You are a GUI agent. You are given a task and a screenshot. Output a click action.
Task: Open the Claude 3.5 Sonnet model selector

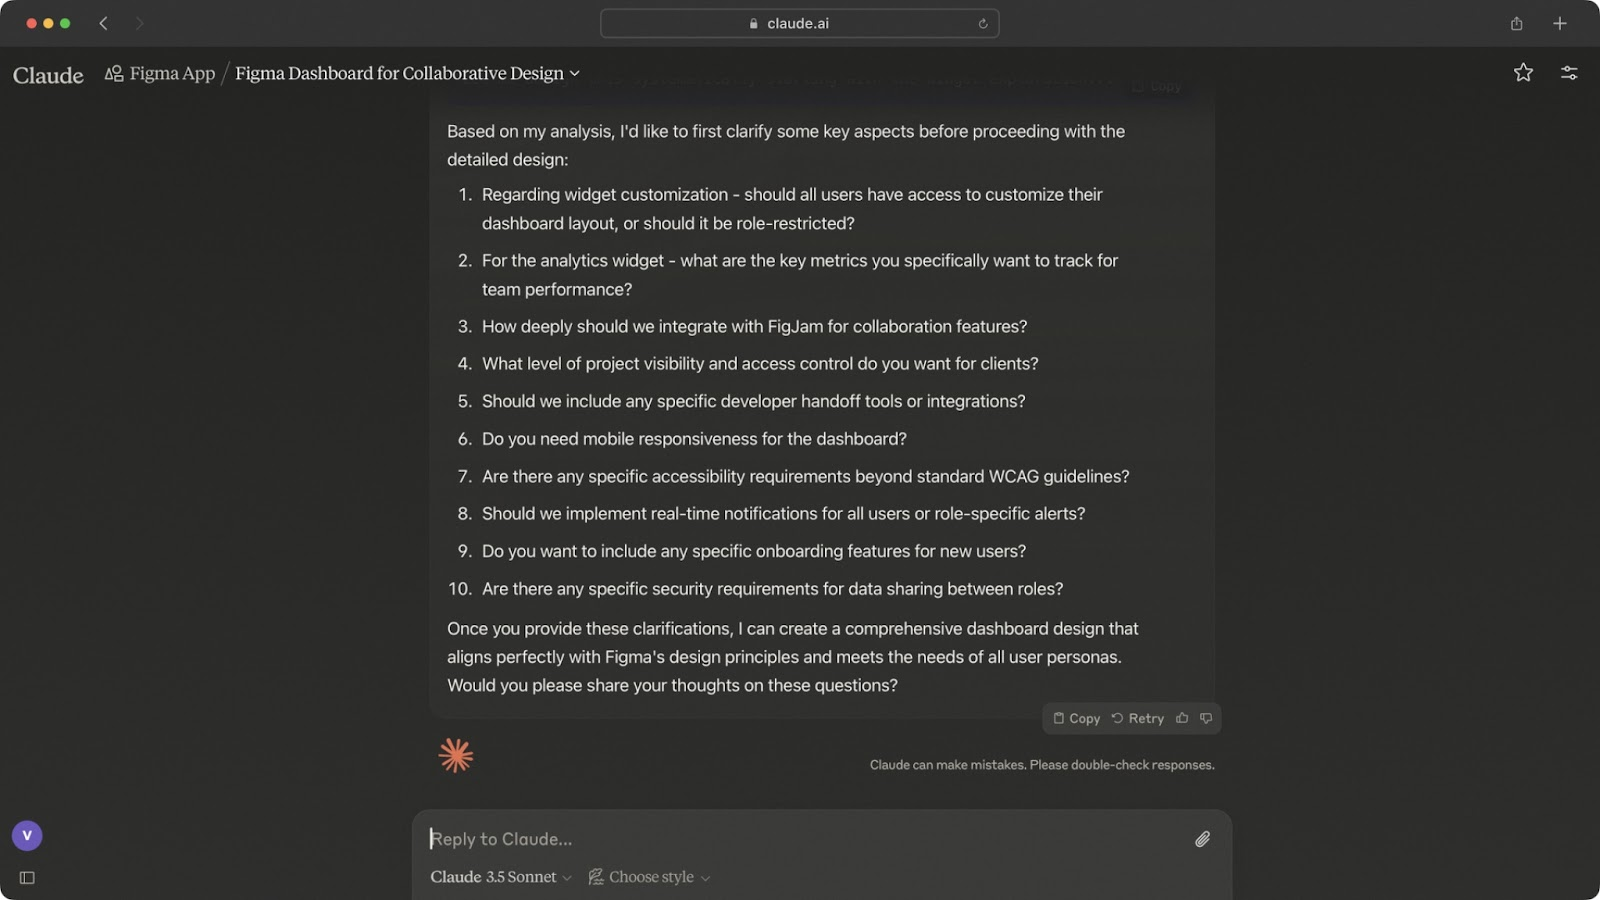[x=500, y=877]
